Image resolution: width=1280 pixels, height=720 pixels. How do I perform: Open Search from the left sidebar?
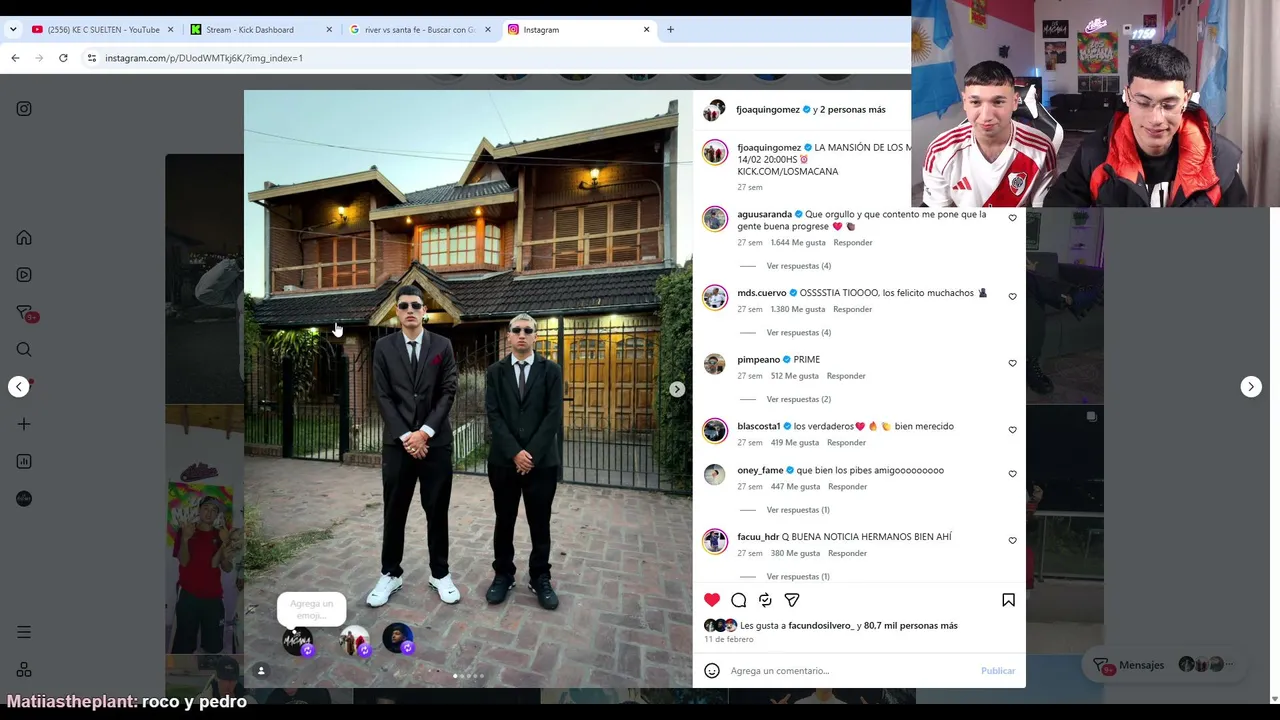coord(24,349)
